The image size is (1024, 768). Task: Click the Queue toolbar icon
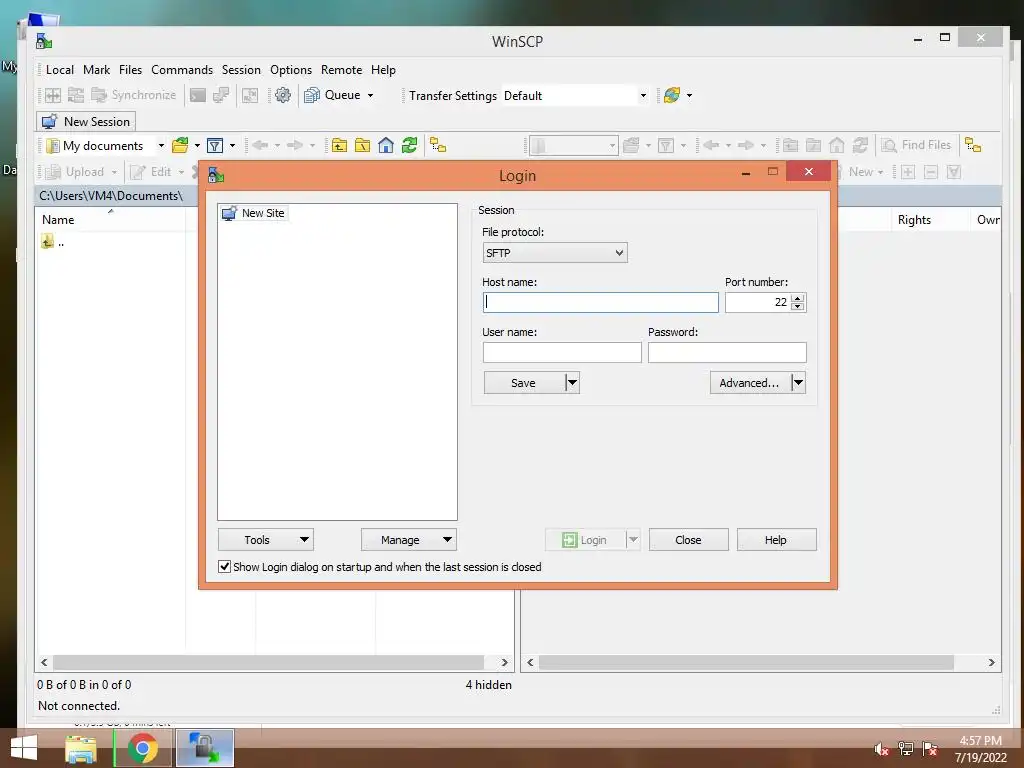tap(312, 95)
